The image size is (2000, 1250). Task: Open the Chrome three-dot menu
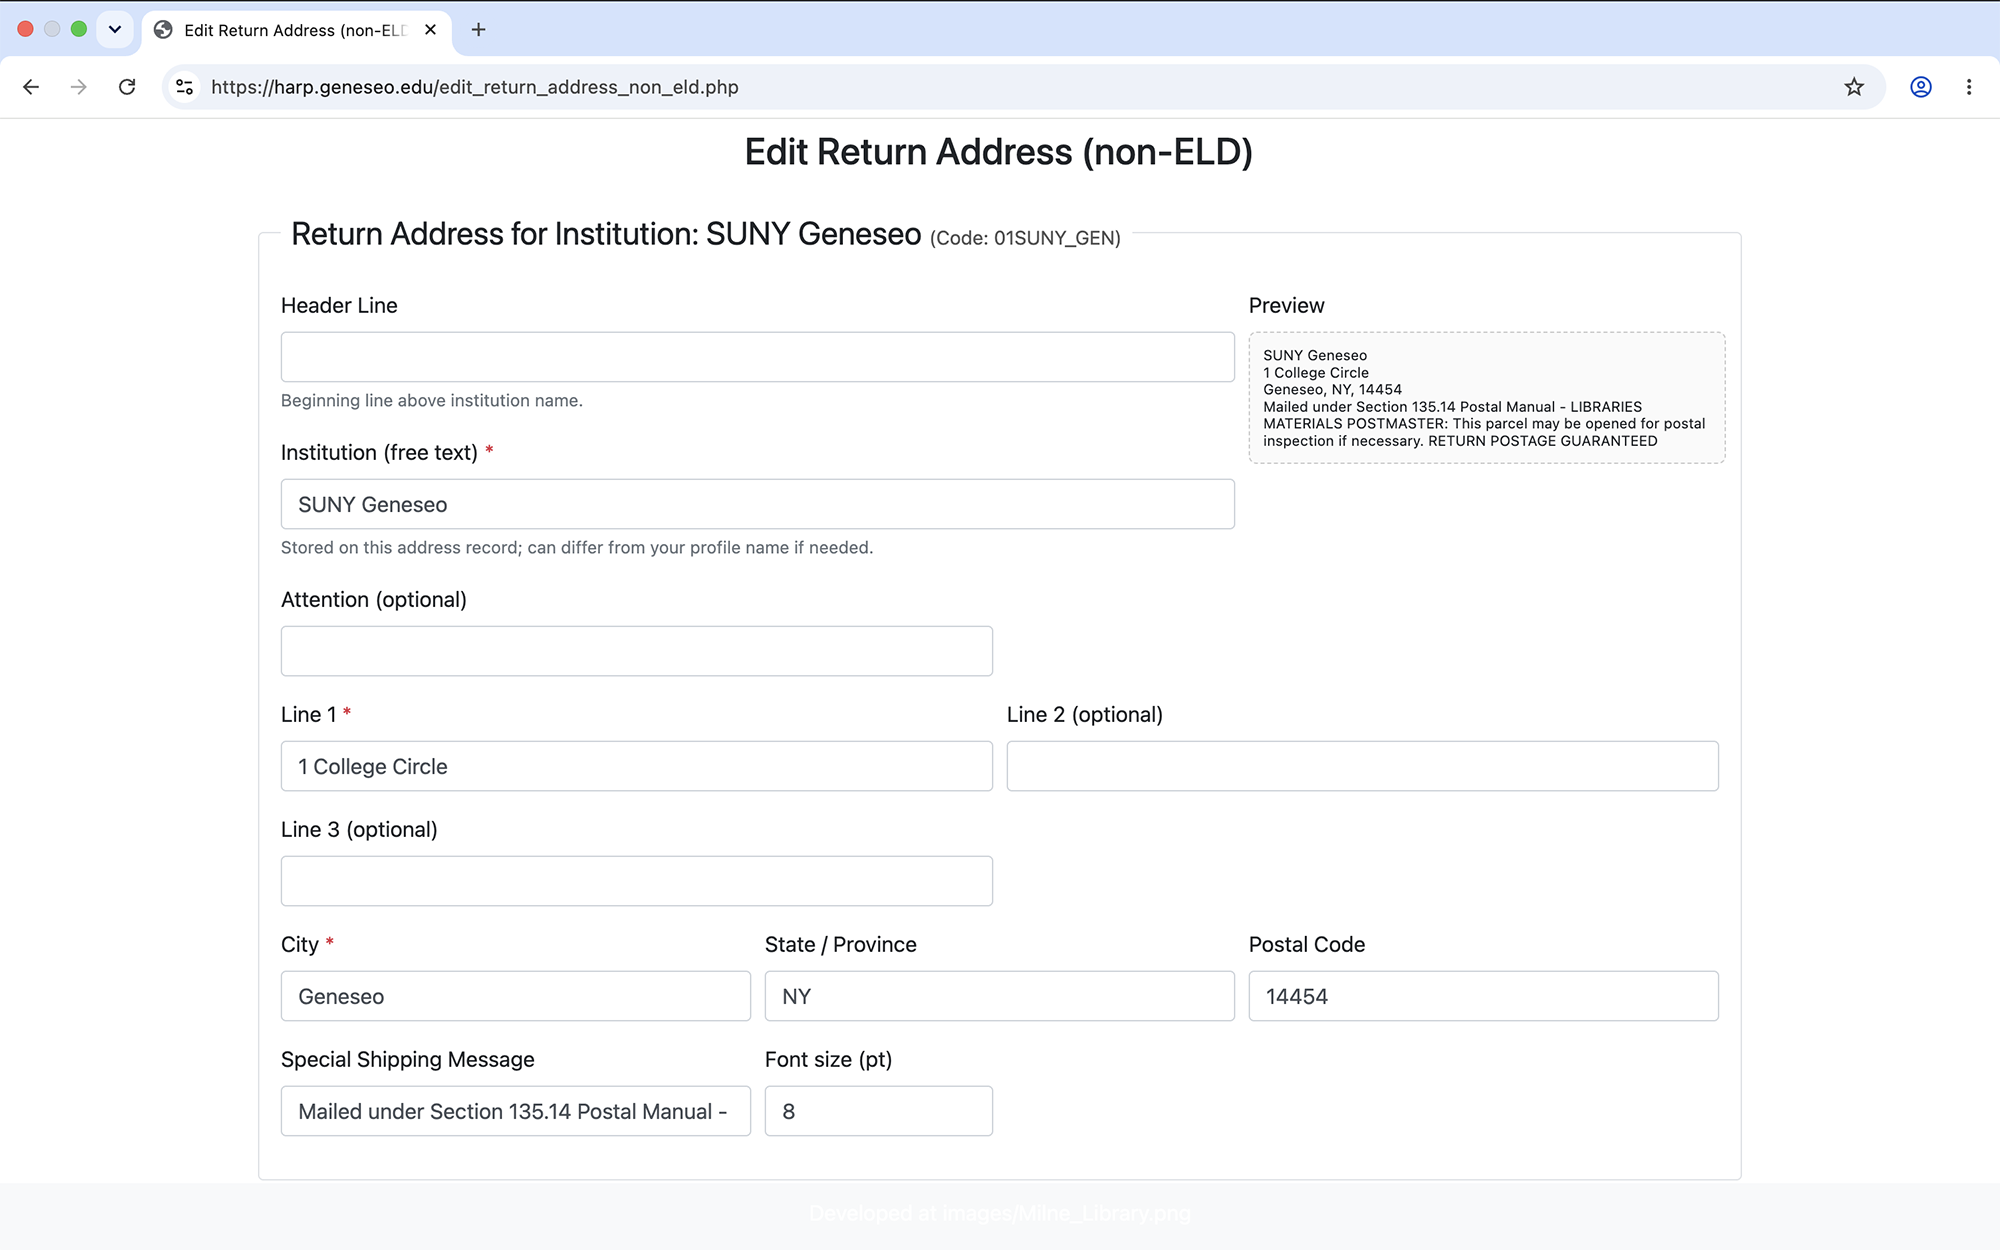click(1969, 87)
